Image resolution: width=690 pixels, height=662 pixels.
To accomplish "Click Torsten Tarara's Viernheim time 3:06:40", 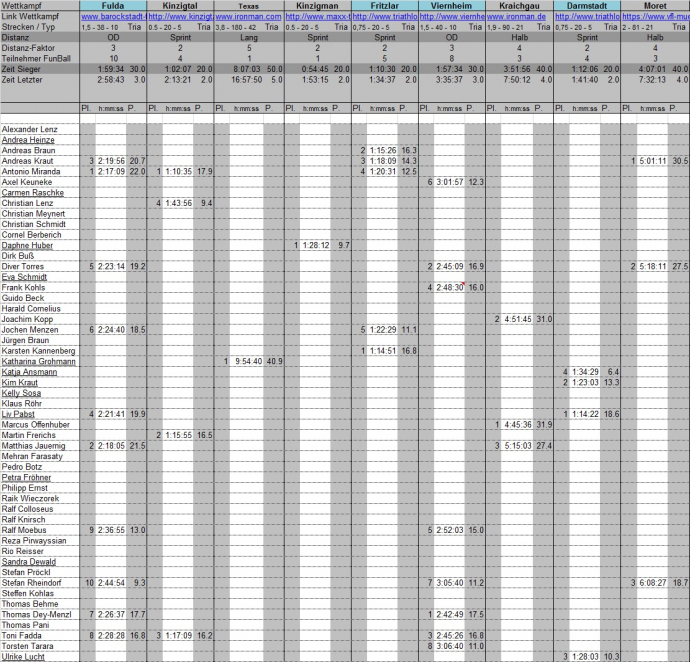I will tap(450, 646).
